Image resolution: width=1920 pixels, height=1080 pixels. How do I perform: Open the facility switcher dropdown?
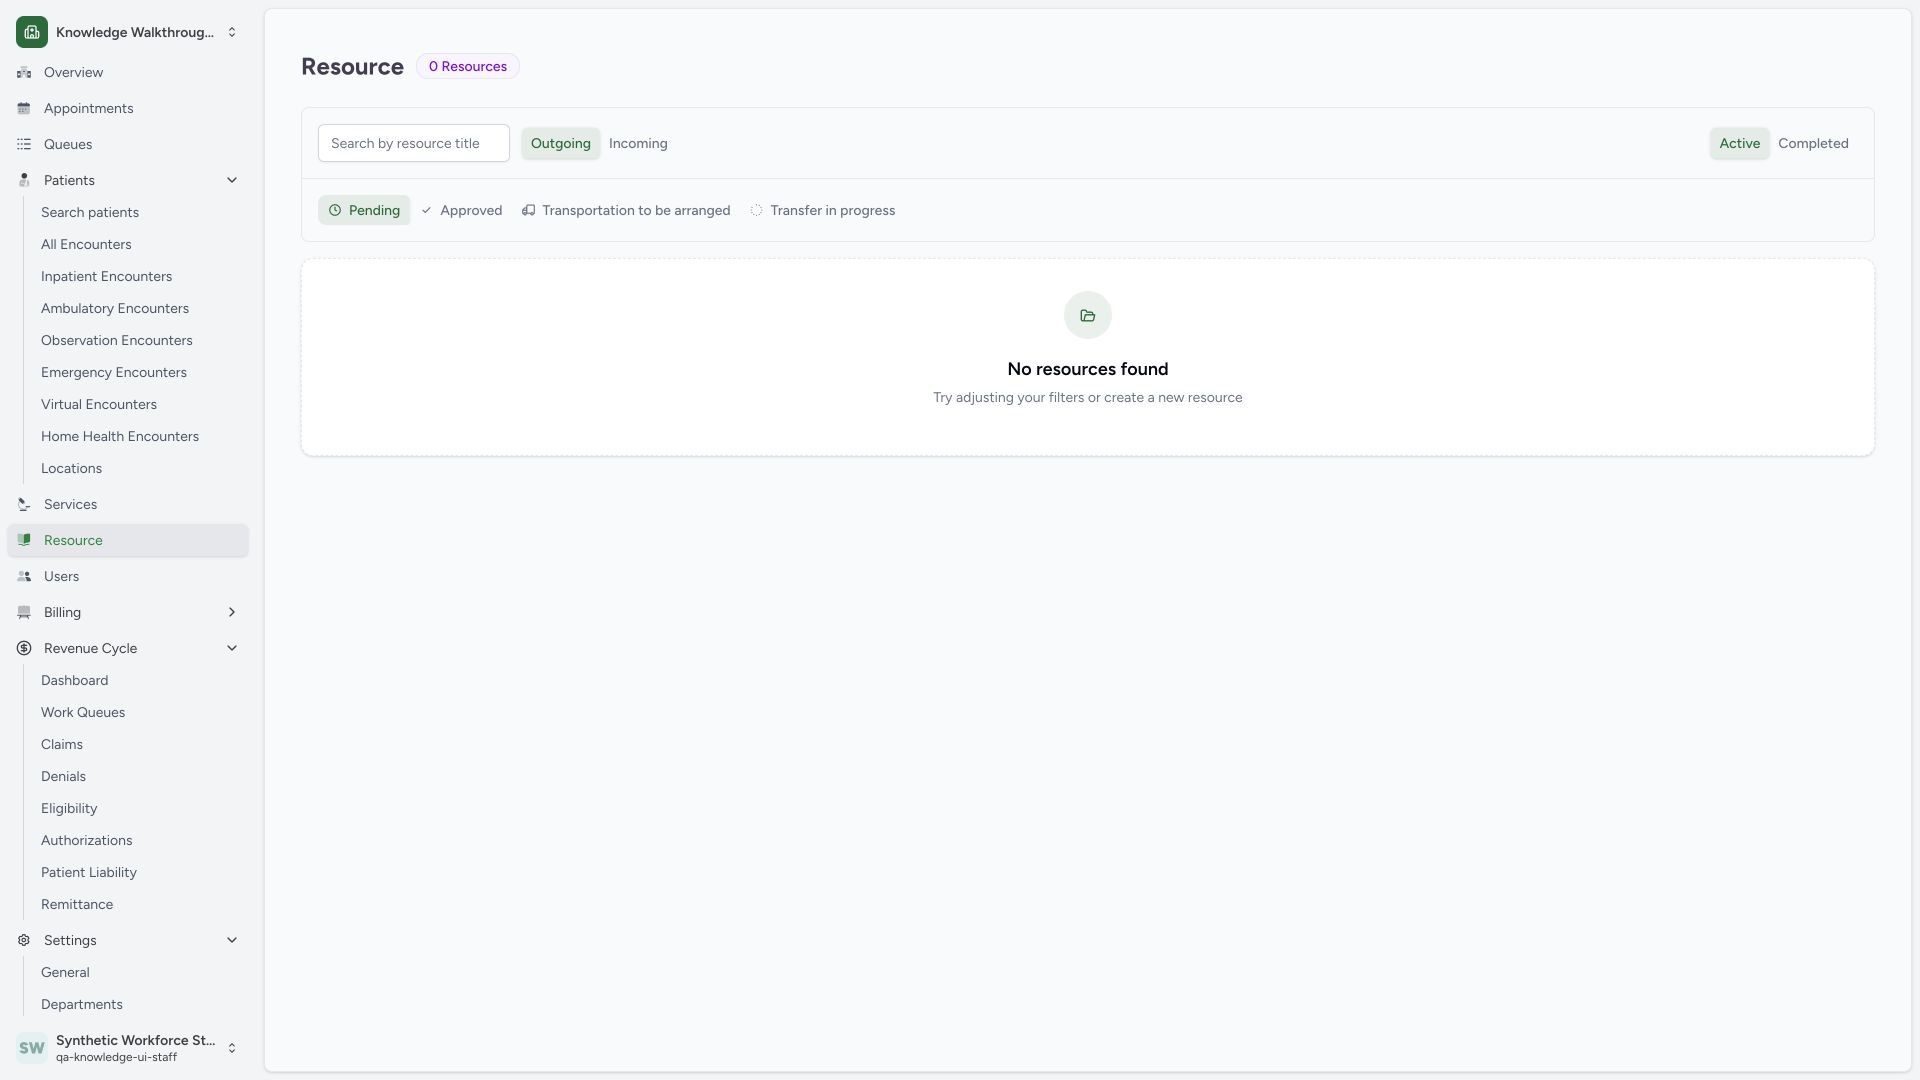(232, 33)
